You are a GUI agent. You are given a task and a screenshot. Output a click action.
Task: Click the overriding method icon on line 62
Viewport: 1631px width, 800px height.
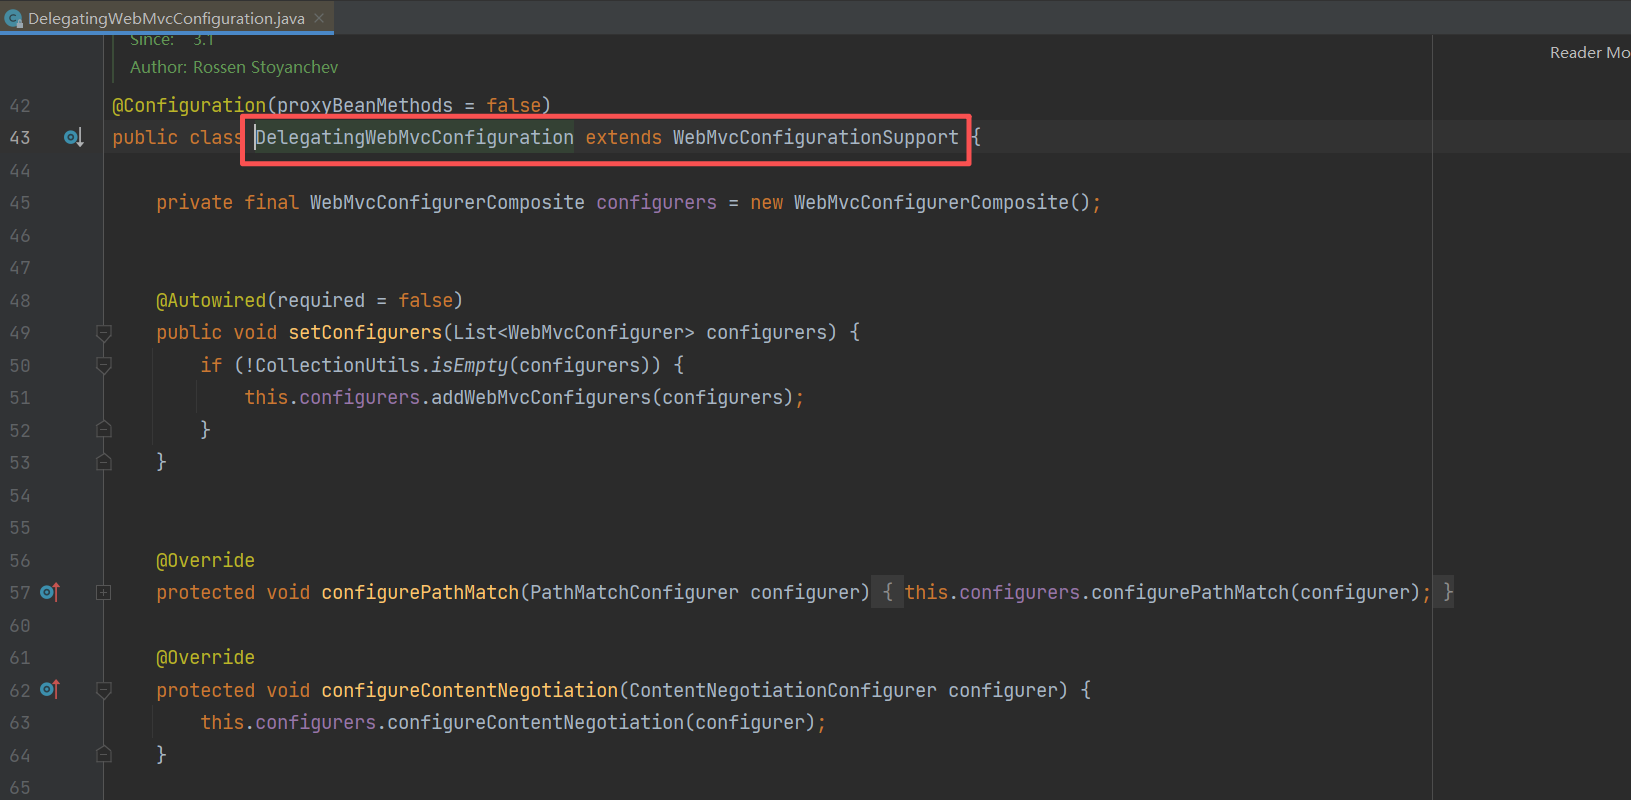point(50,690)
